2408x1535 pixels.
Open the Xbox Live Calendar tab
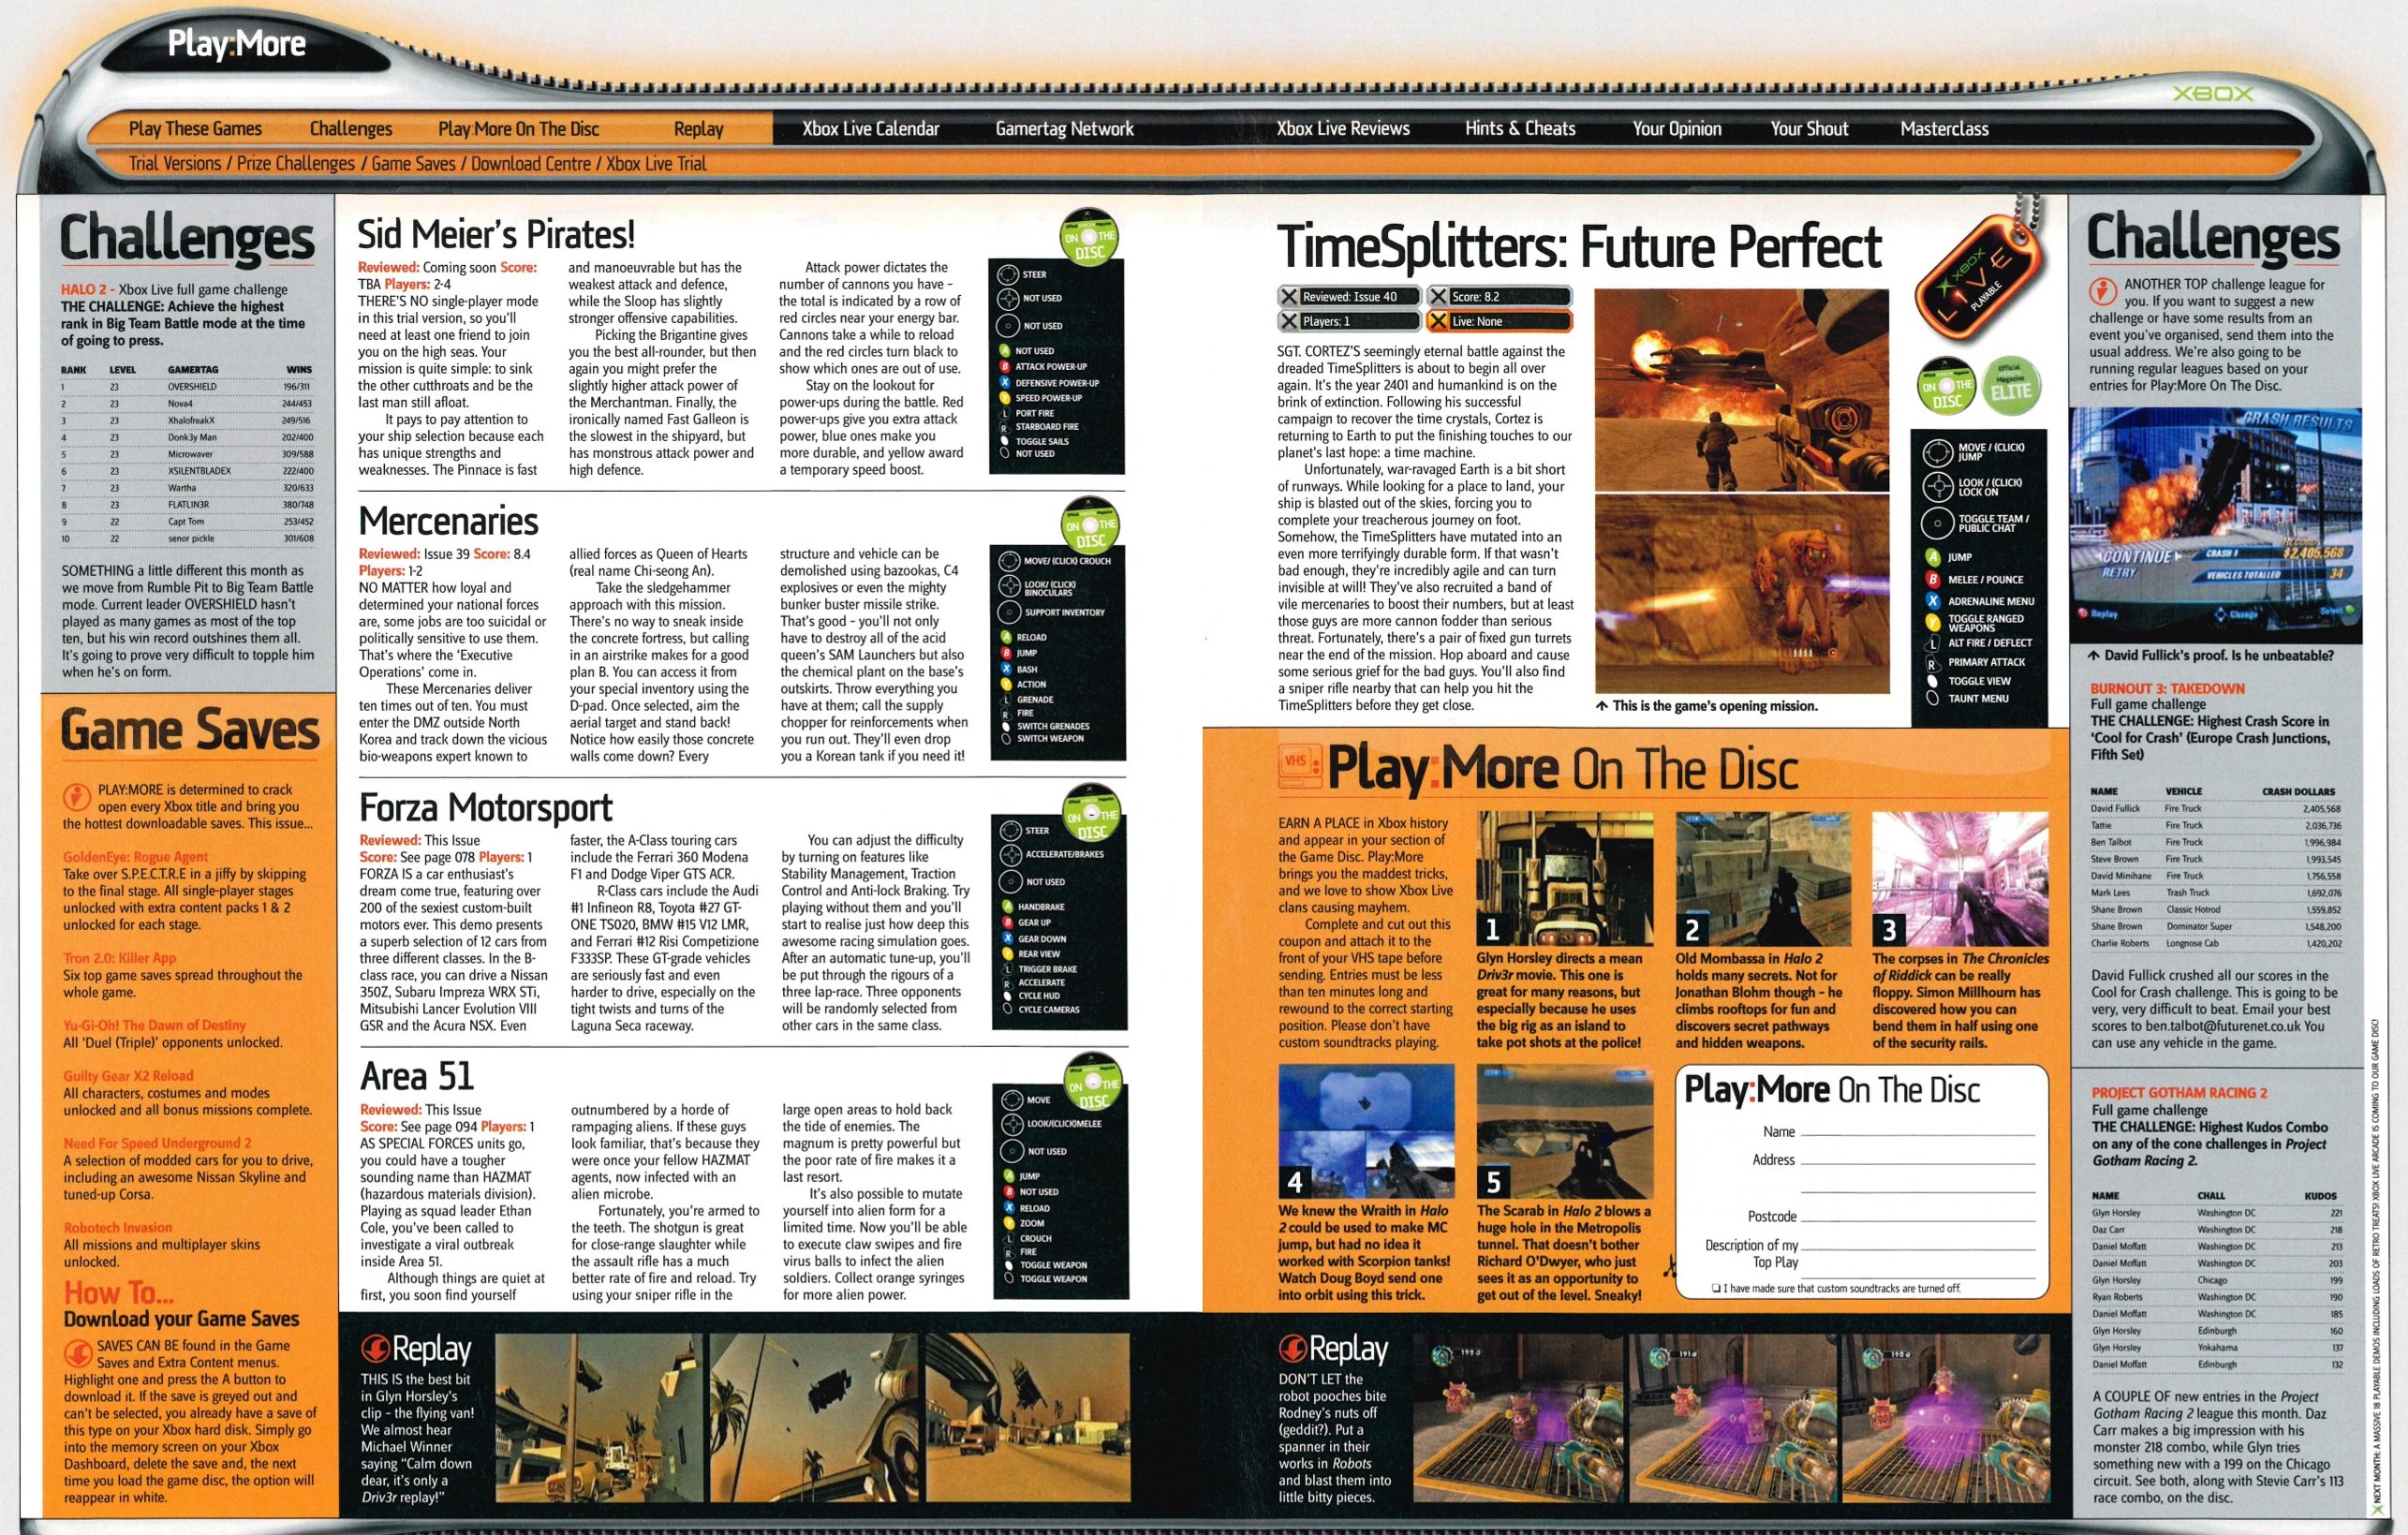(x=871, y=129)
